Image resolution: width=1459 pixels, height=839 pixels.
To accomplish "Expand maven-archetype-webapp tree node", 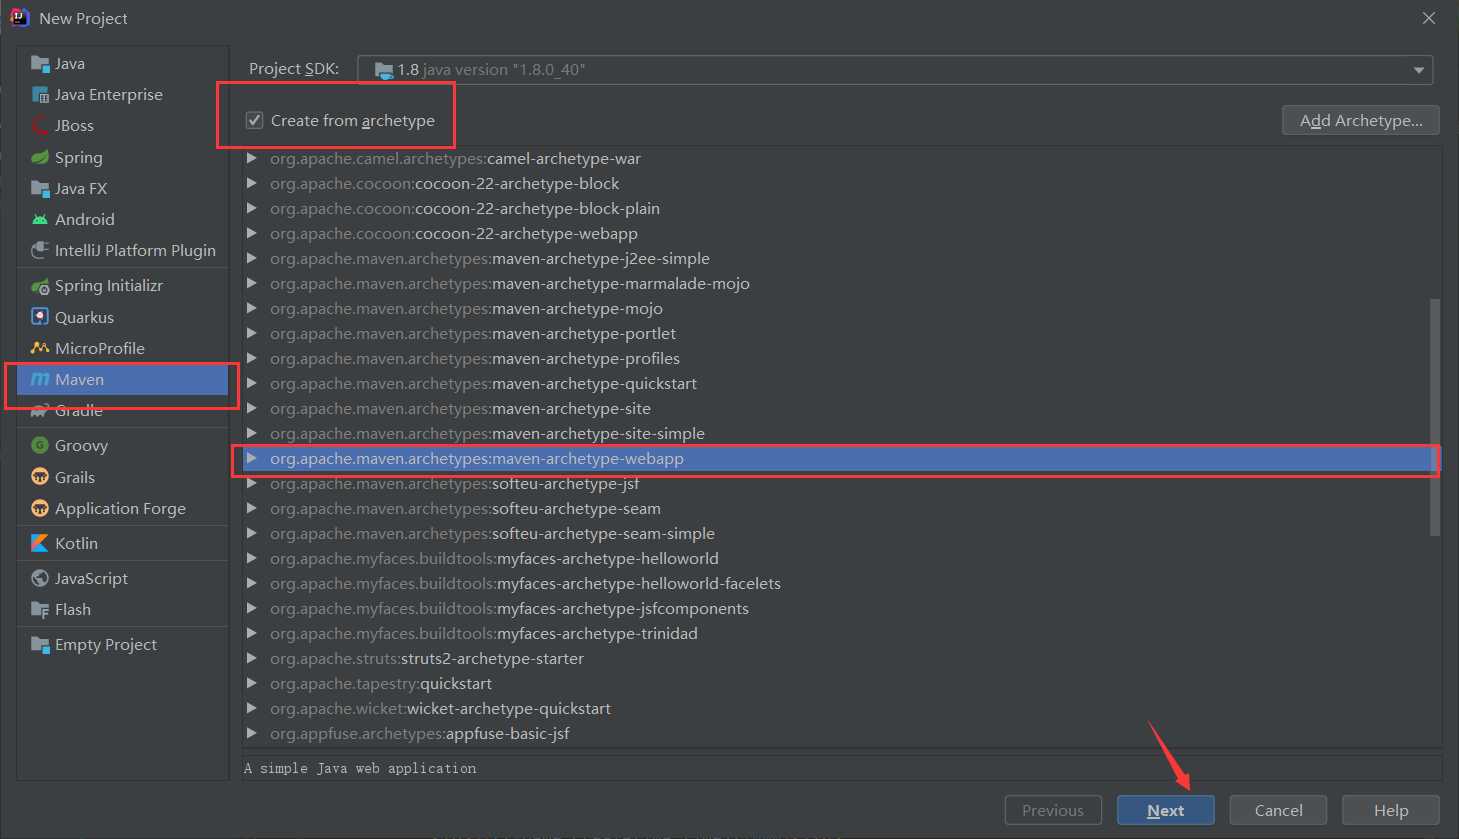I will (x=252, y=458).
